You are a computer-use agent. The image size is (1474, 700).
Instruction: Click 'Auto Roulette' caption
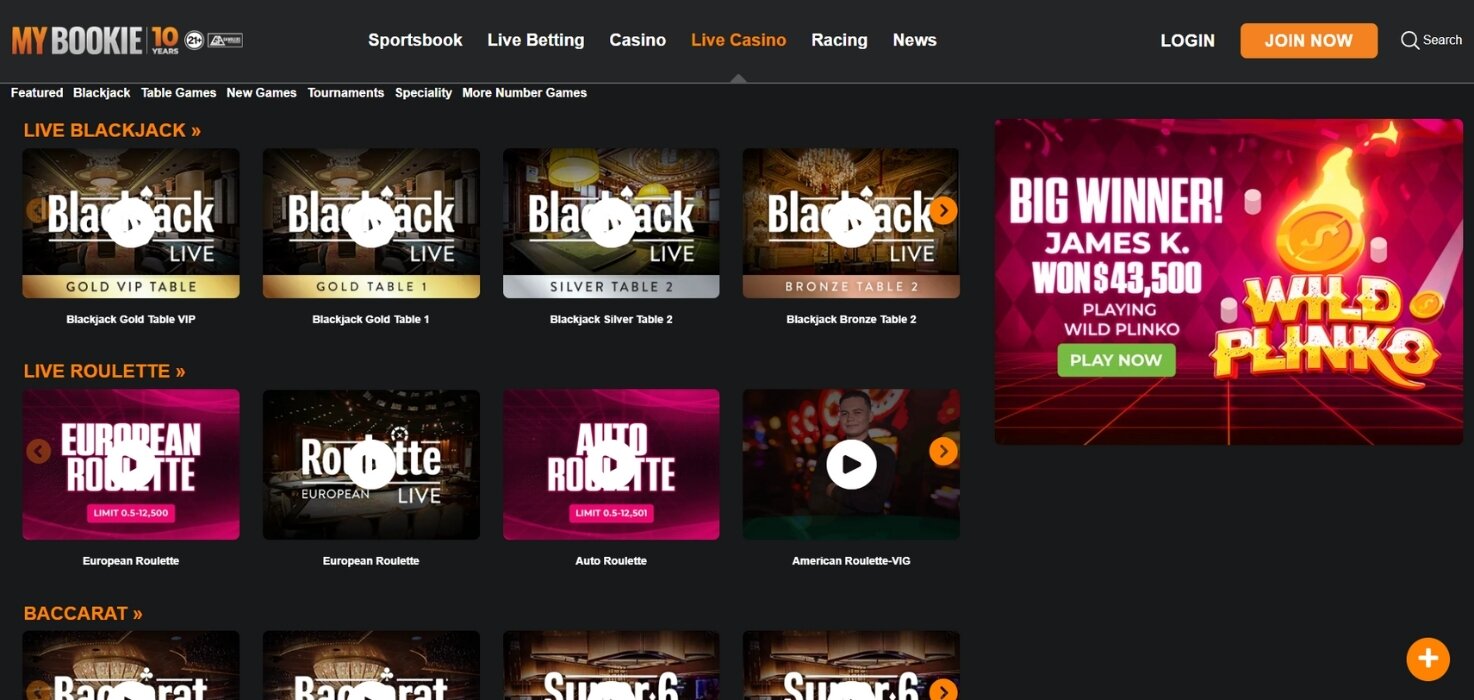coord(611,561)
